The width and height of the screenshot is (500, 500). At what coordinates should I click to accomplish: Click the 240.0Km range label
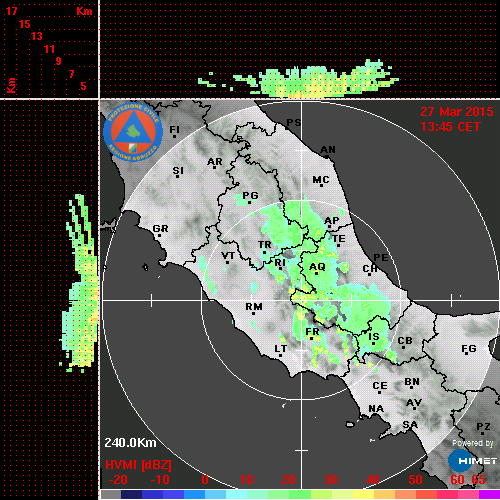[130, 443]
